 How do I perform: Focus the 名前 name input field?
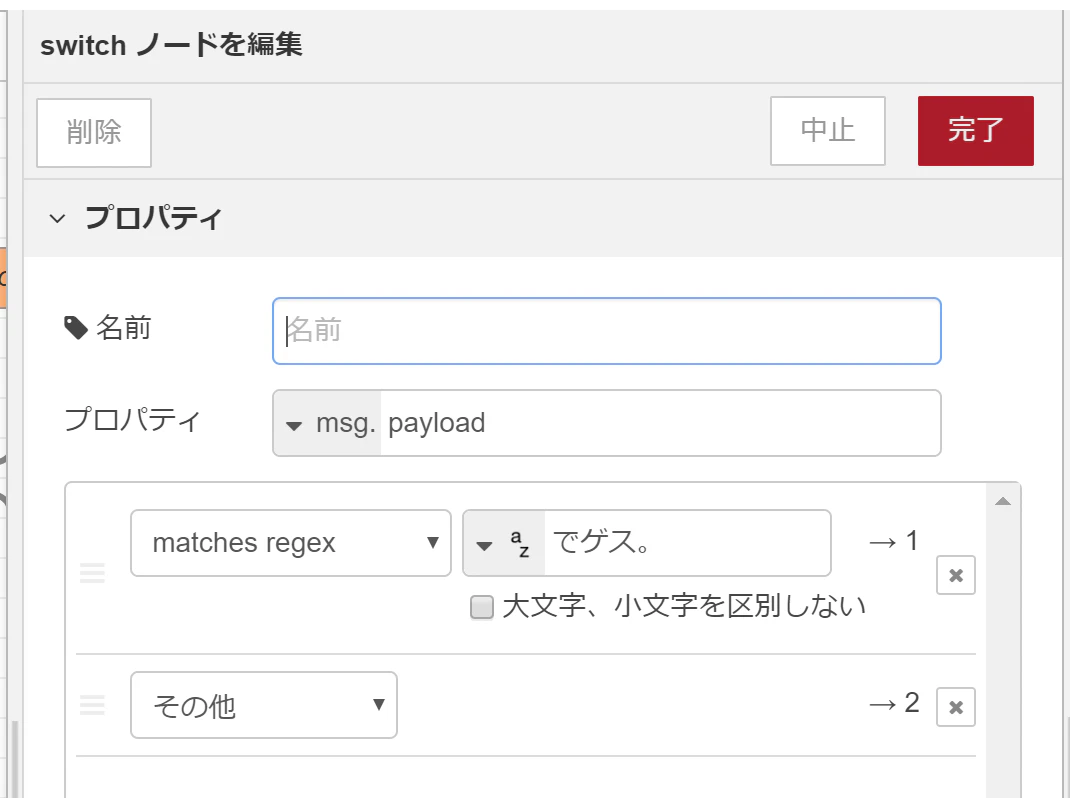[x=607, y=330]
